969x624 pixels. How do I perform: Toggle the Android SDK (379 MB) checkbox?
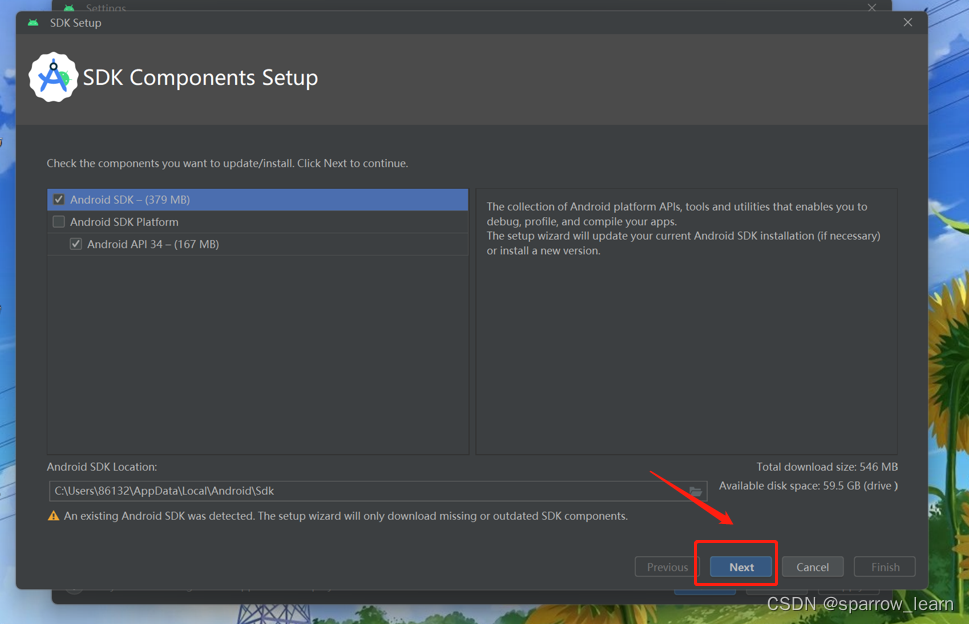[59, 200]
